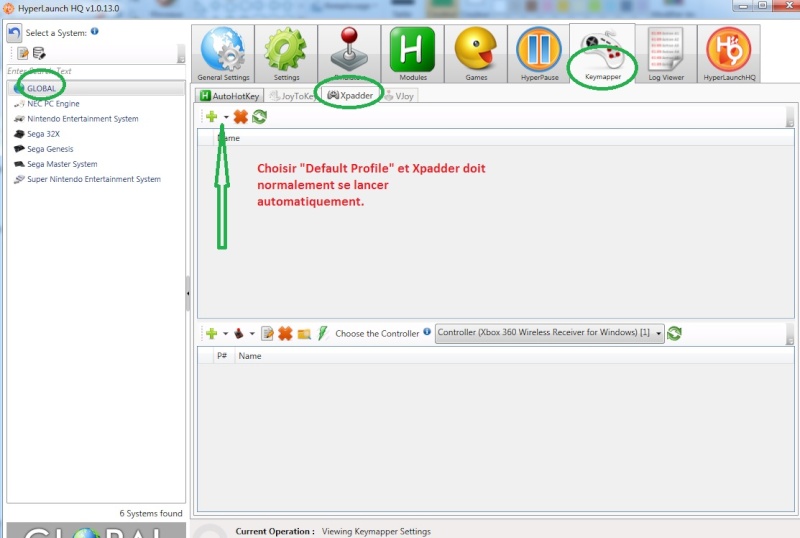Image resolution: width=800 pixels, height=538 pixels.
Task: Open the Log Viewer tab
Action: pos(666,54)
